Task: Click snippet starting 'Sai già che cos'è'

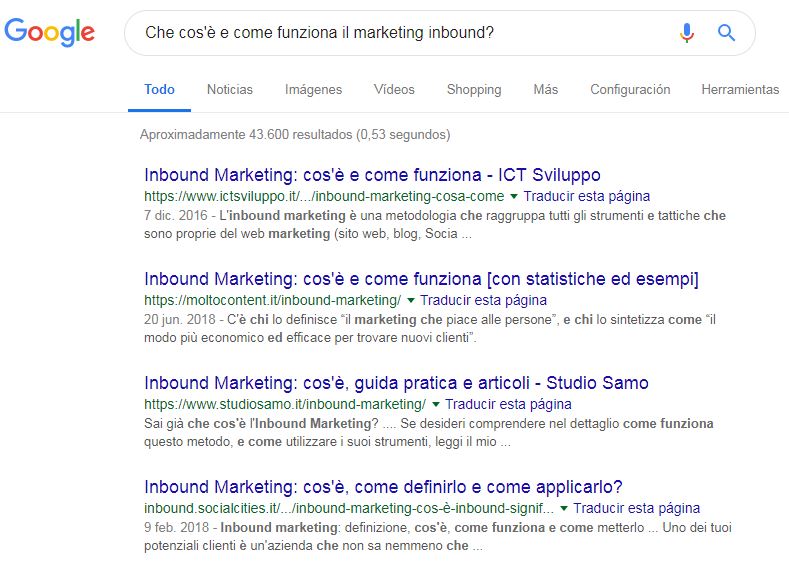Action: [429, 433]
